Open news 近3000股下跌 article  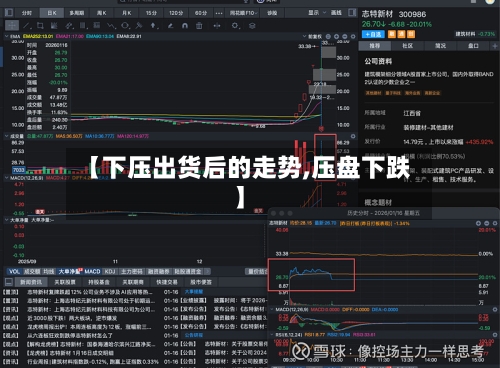pyautogui.click(x=72, y=318)
